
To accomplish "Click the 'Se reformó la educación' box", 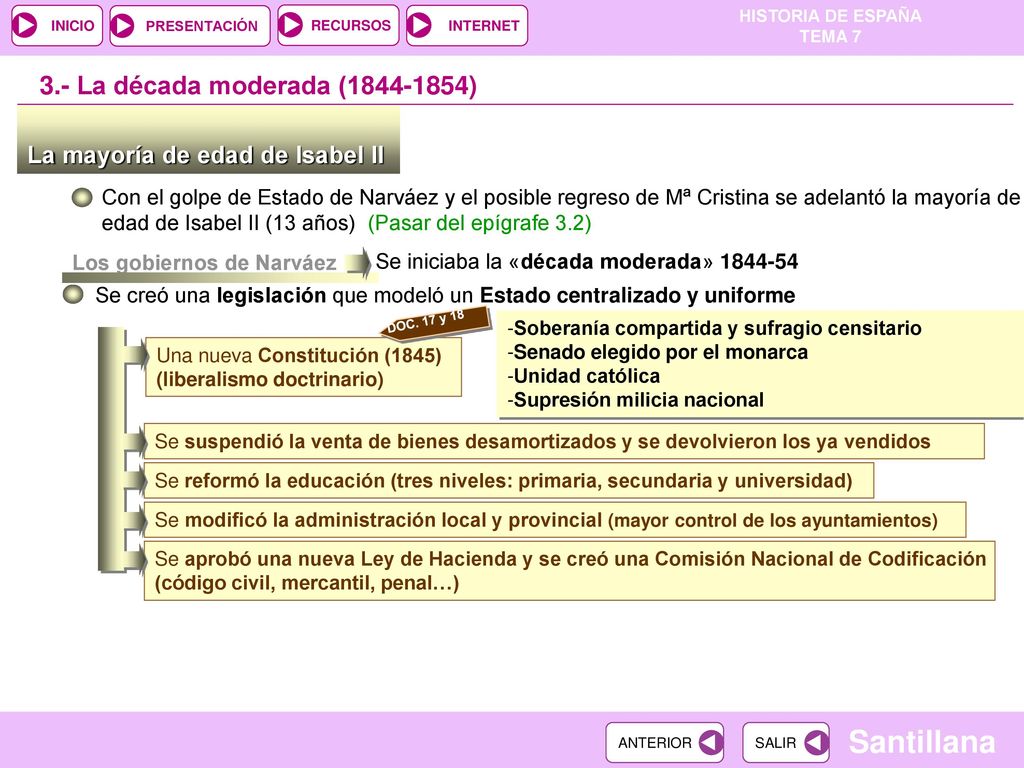I will point(508,481).
